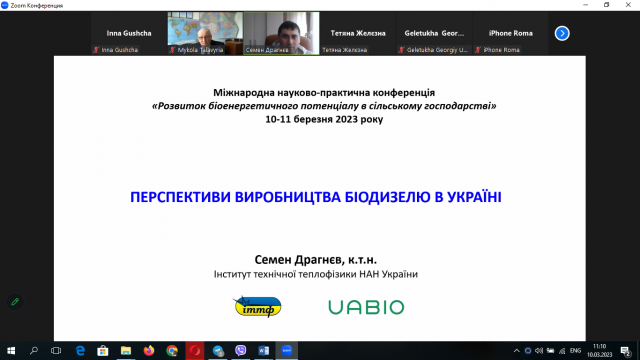Click the date line '10-11 березня 2023 року'
This screenshot has height=360, width=640.
(x=324, y=119)
